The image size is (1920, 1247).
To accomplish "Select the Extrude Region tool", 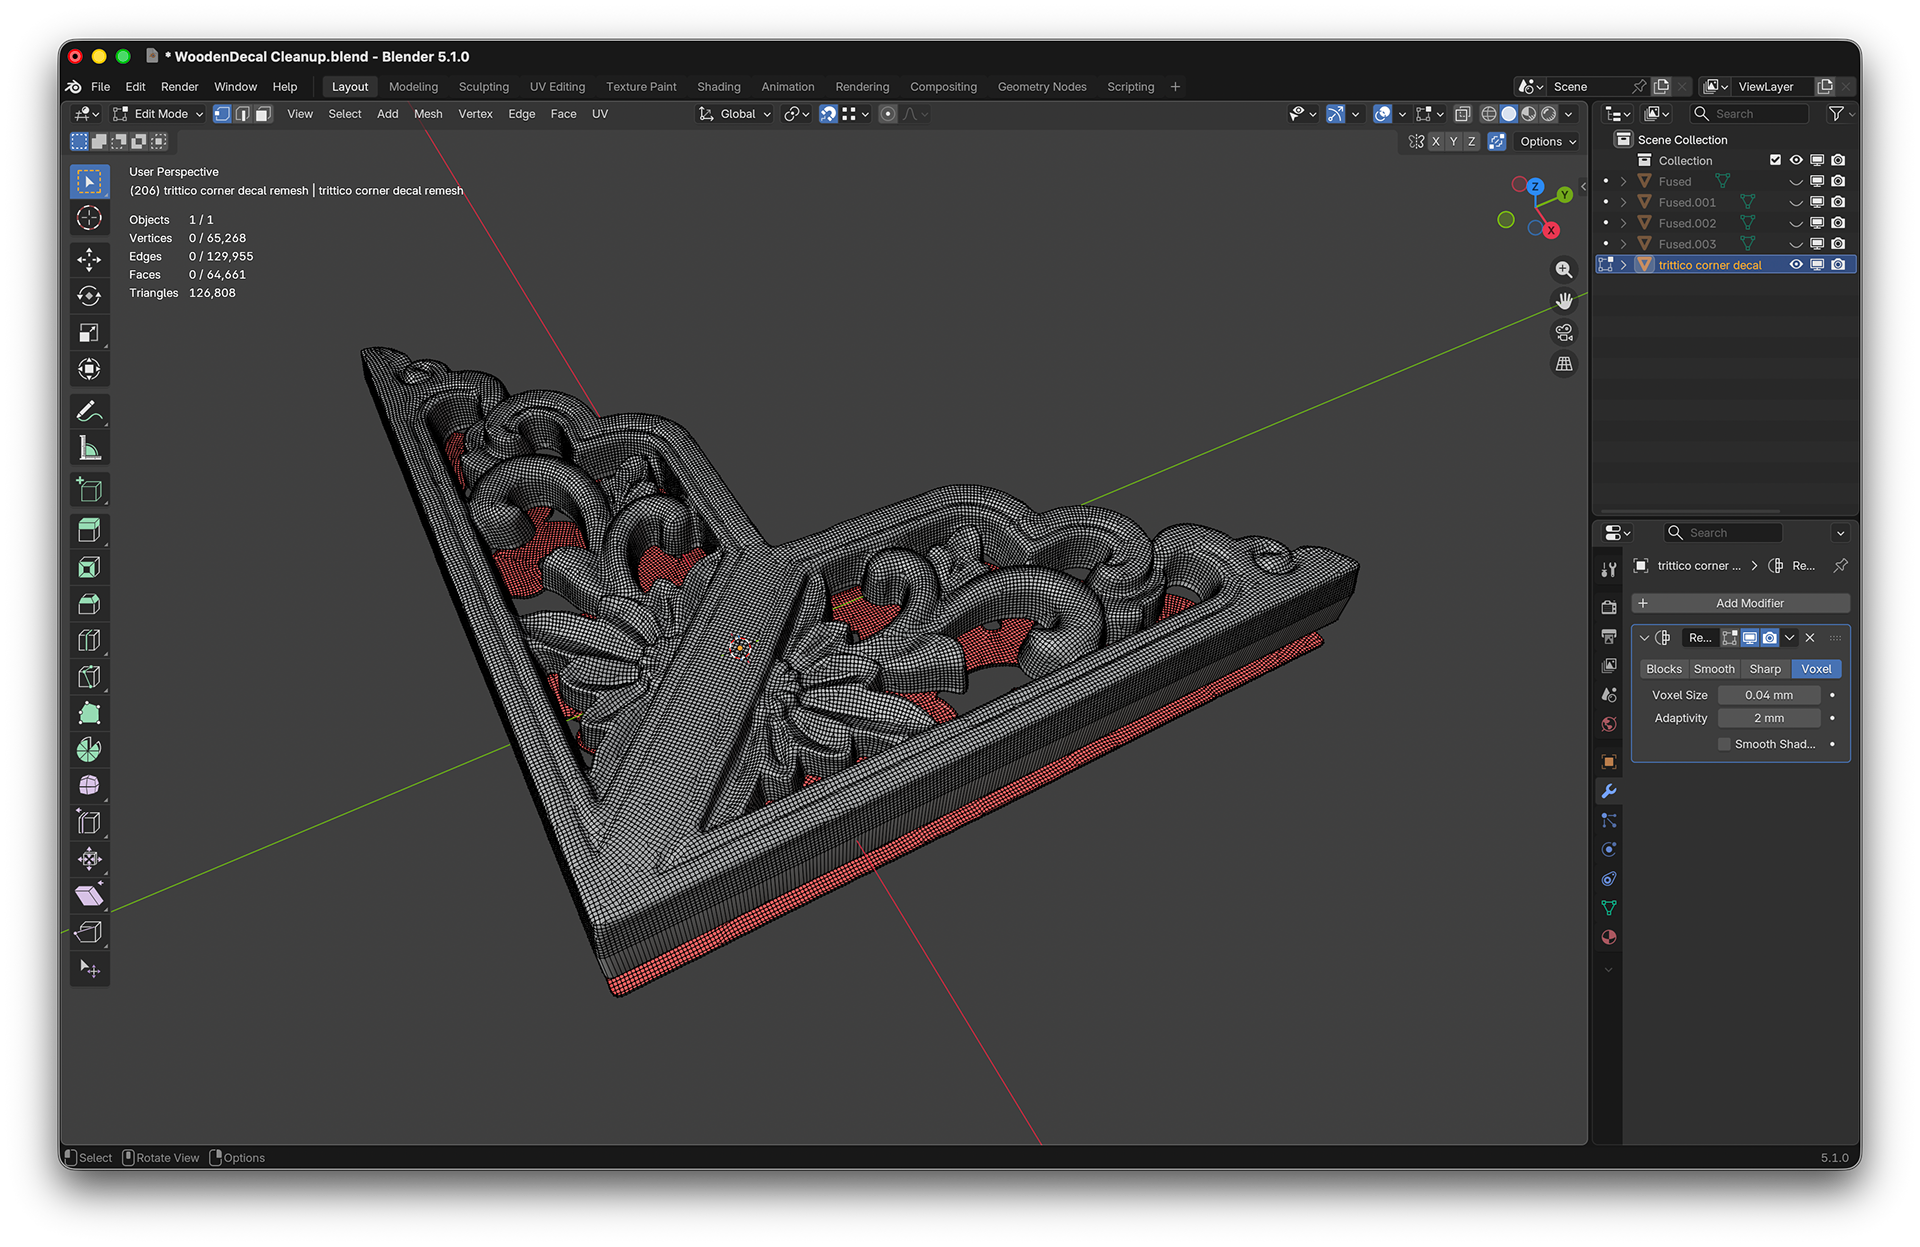I will (89, 530).
